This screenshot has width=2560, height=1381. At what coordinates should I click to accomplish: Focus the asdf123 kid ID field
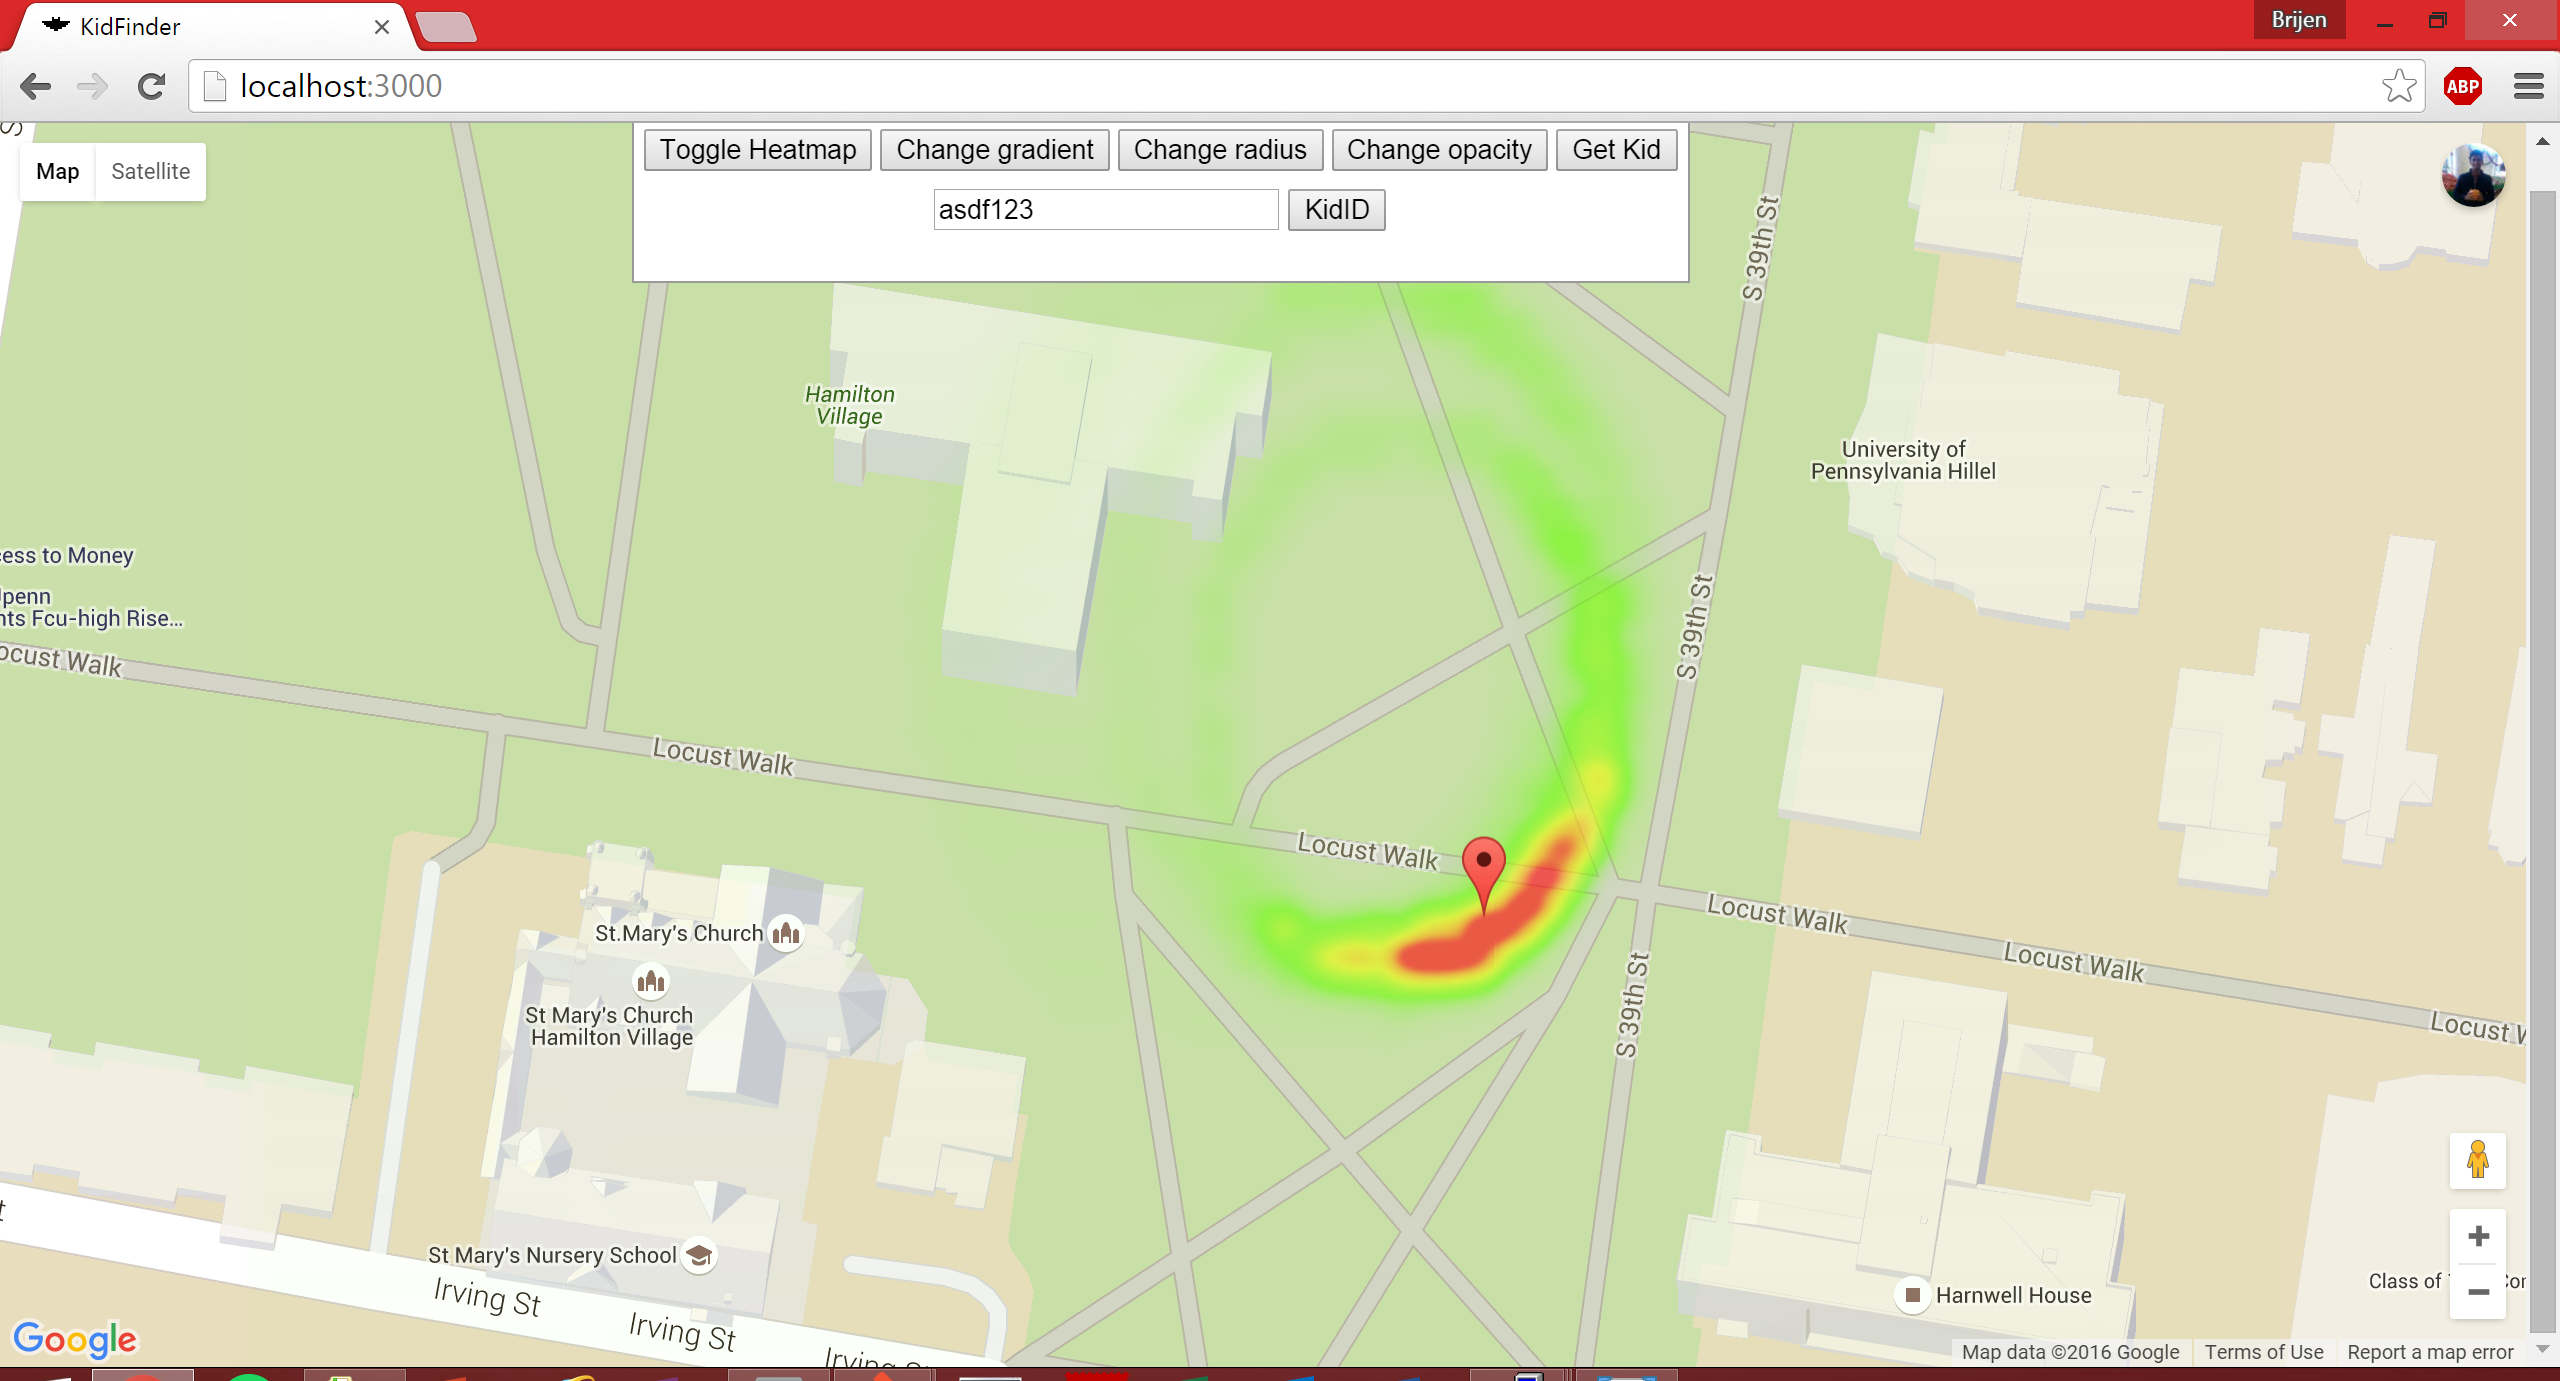tap(1105, 210)
